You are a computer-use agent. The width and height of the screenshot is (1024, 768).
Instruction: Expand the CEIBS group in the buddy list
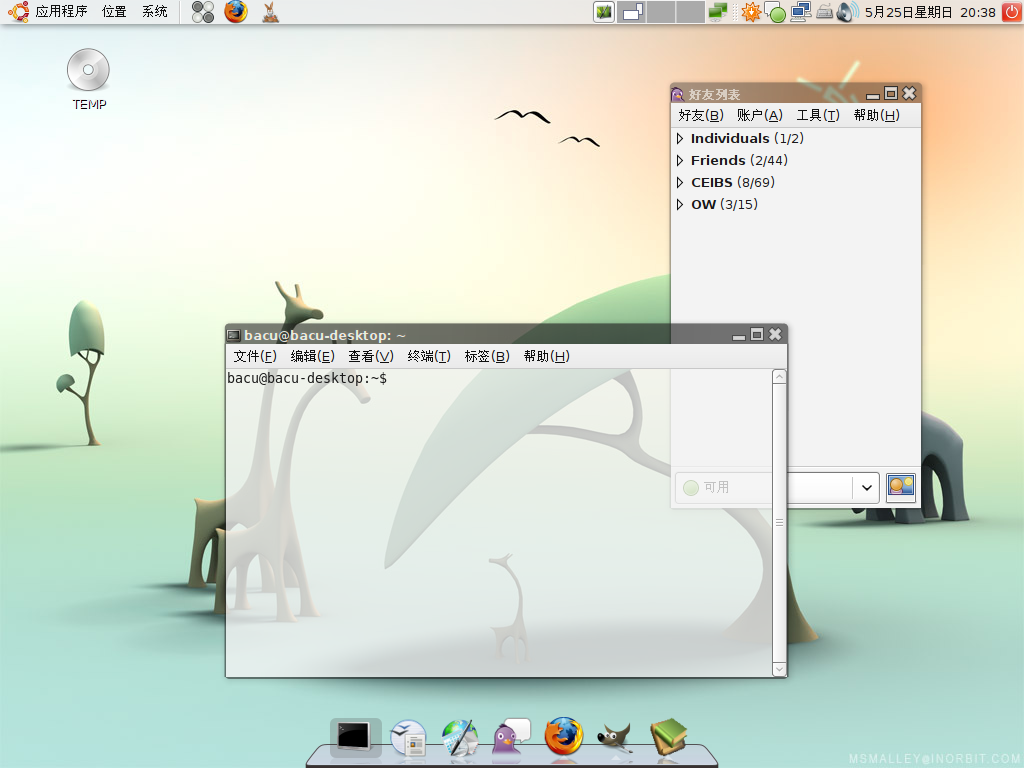(680, 183)
